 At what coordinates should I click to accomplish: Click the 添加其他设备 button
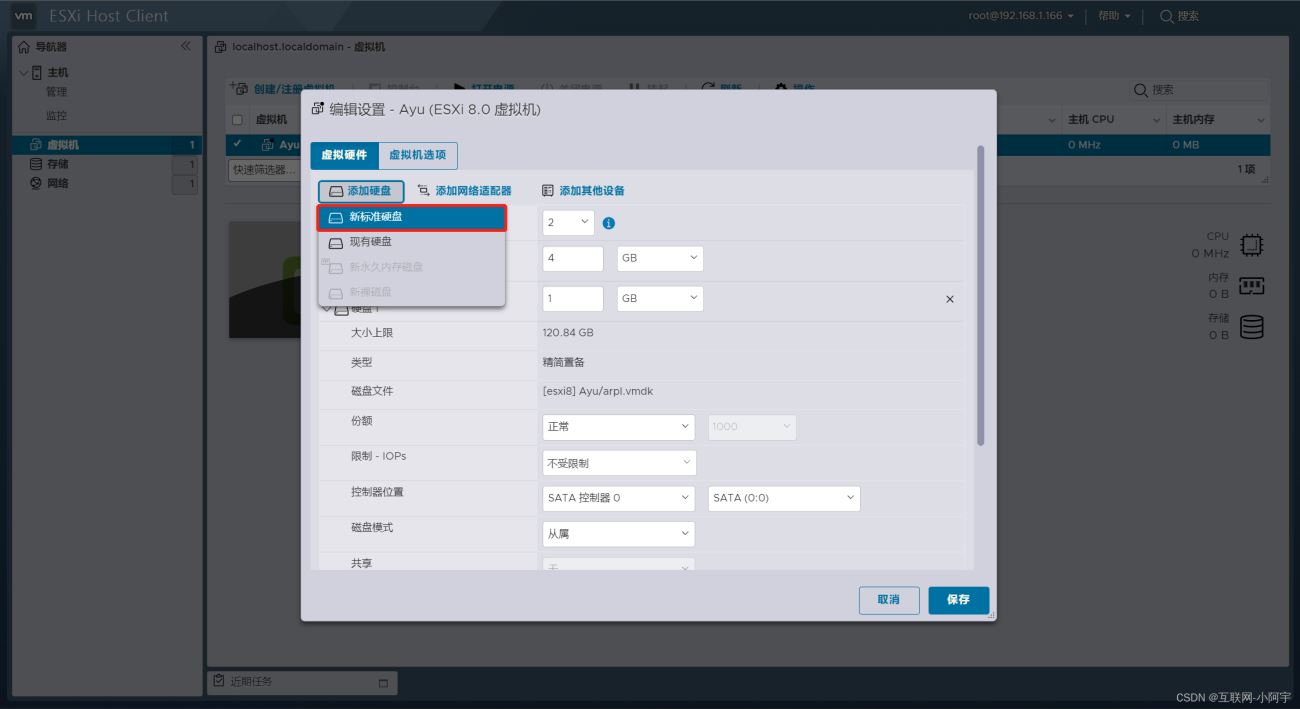[583, 191]
